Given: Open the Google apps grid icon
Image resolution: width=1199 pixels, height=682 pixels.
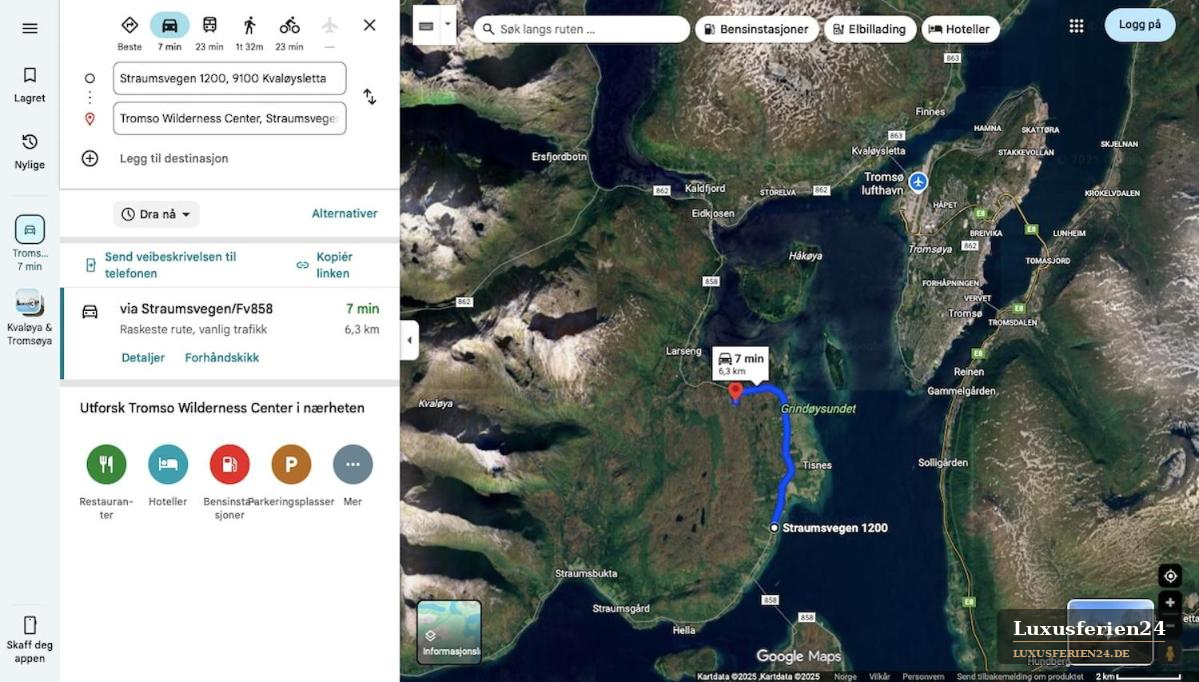Looking at the screenshot, I should [1076, 26].
